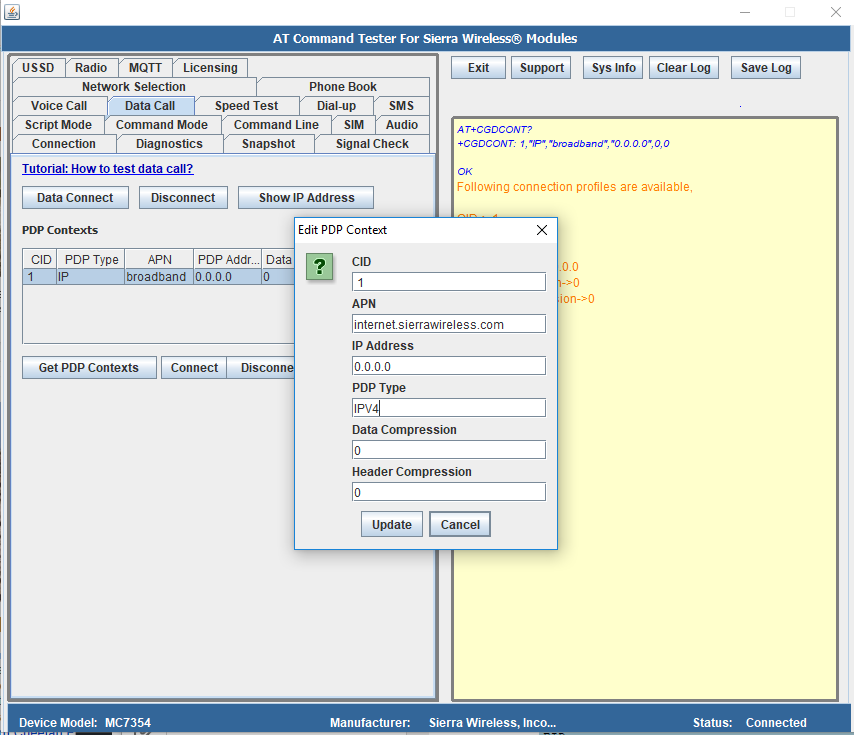Select the Phone Book tab
This screenshot has height=735, width=854.
click(x=343, y=87)
